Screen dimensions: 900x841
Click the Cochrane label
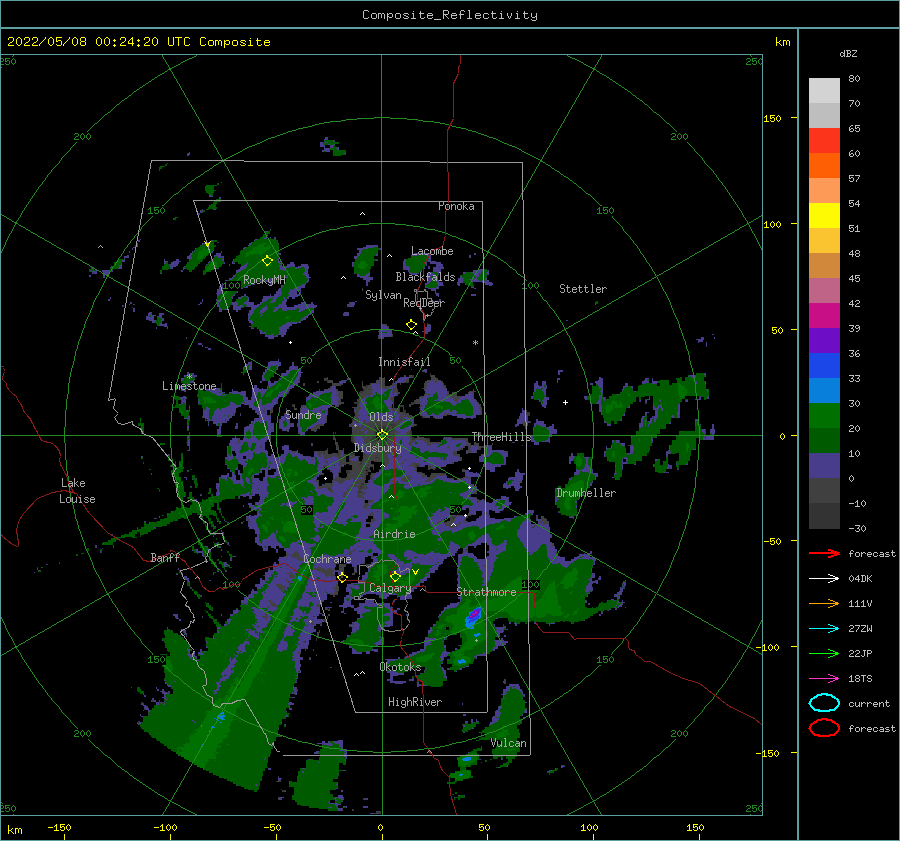click(x=327, y=559)
